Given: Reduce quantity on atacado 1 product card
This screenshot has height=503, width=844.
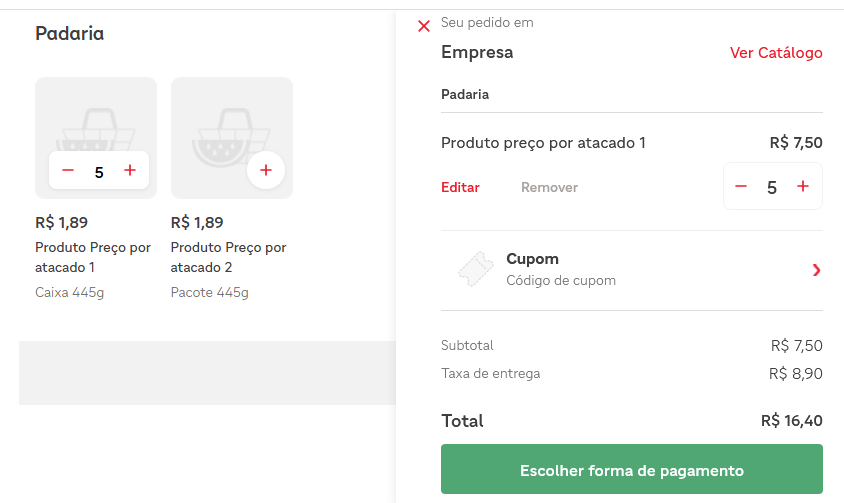Looking at the screenshot, I should (x=68, y=171).
